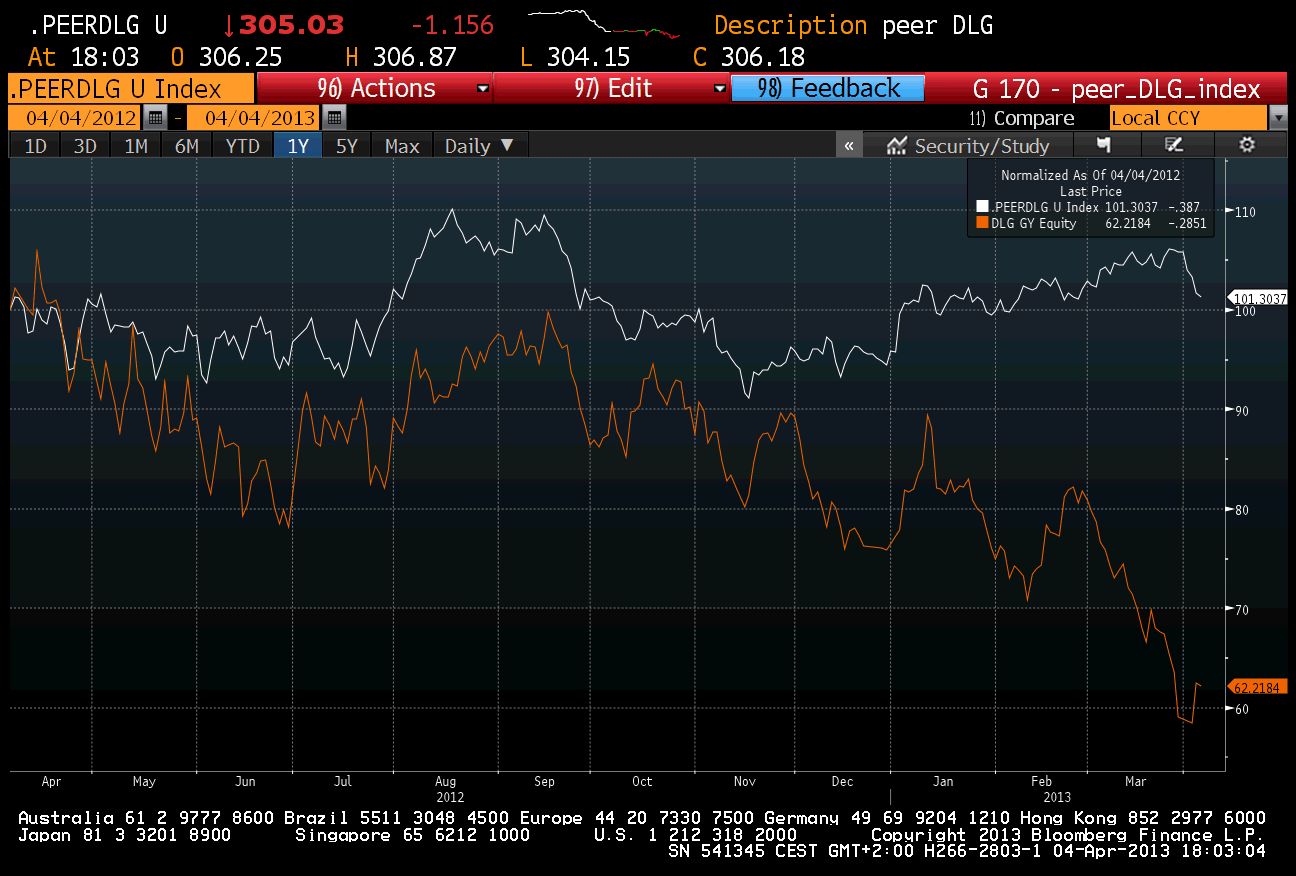Viewport: 1296px width, 876px height.
Task: Click the Nov x-axis month label
Action: (x=745, y=782)
